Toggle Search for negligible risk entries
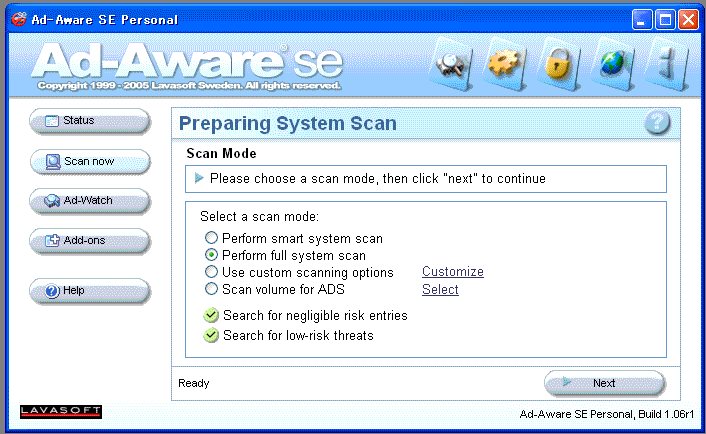 click(x=211, y=315)
